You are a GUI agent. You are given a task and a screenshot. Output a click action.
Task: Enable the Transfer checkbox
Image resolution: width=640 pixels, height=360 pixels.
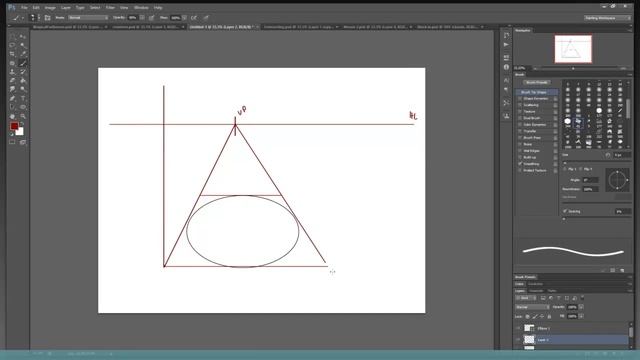[x=520, y=131]
